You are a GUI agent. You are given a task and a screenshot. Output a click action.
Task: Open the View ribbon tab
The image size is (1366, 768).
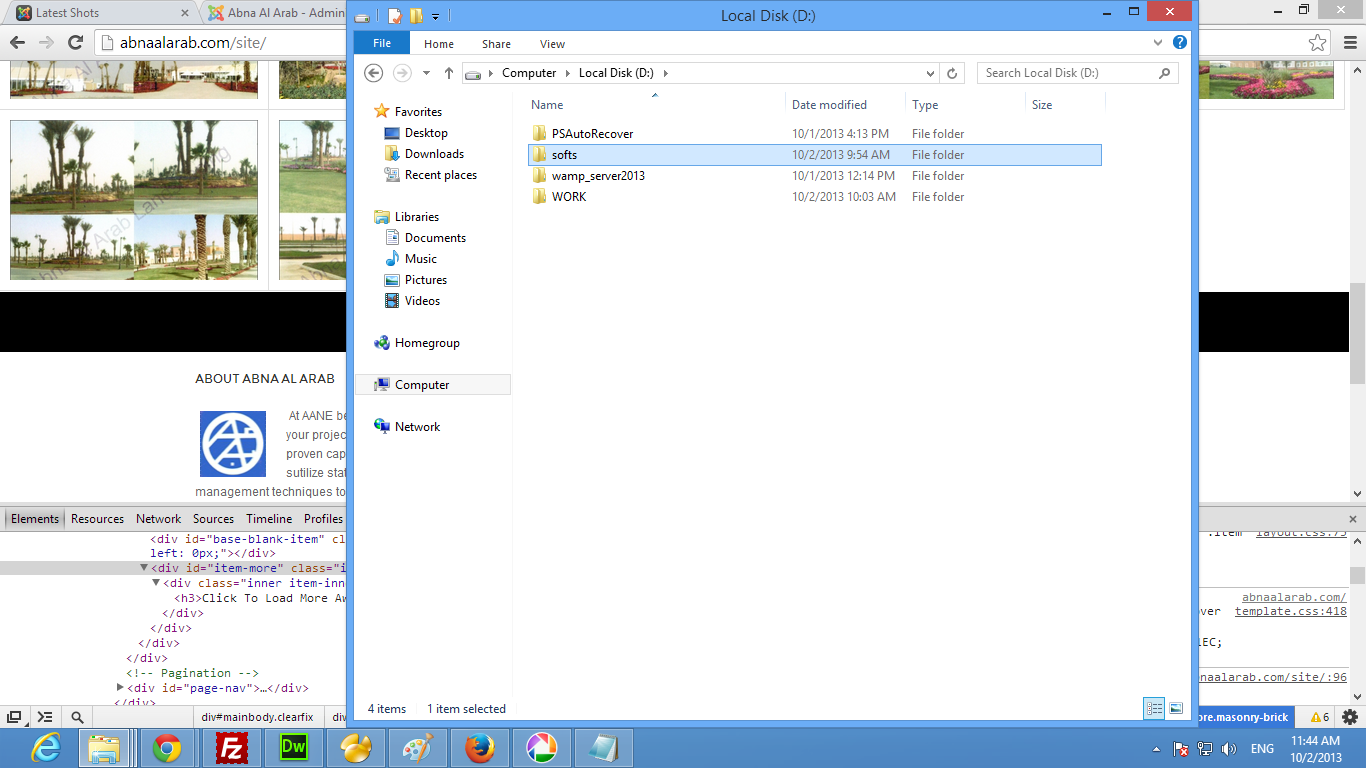tap(552, 44)
